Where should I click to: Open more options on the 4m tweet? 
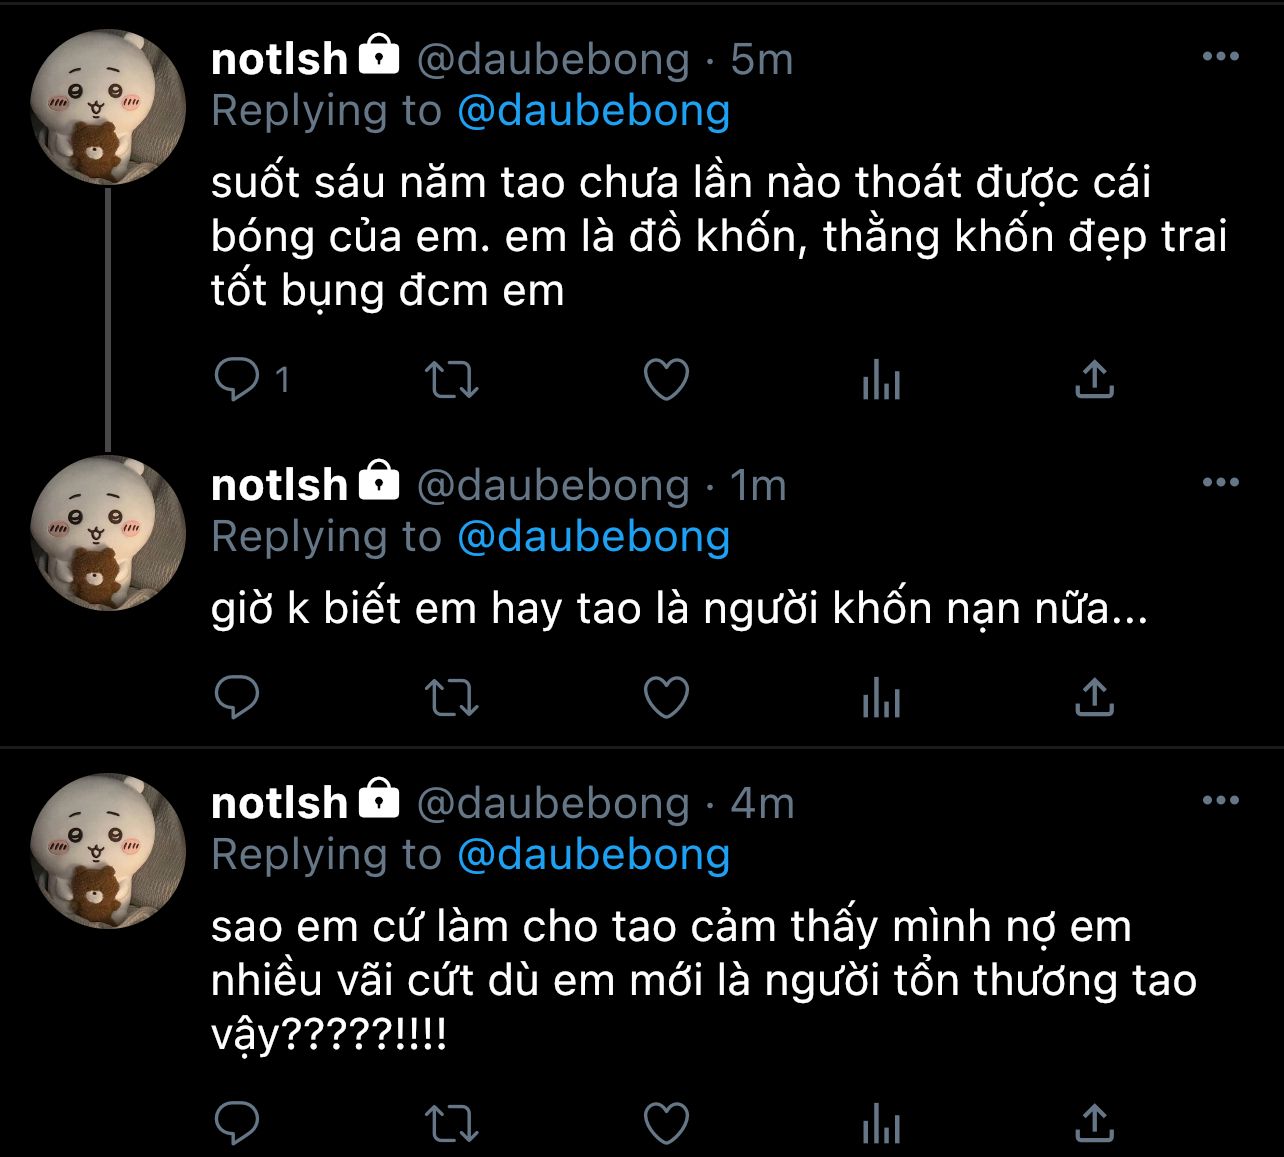[1220, 800]
